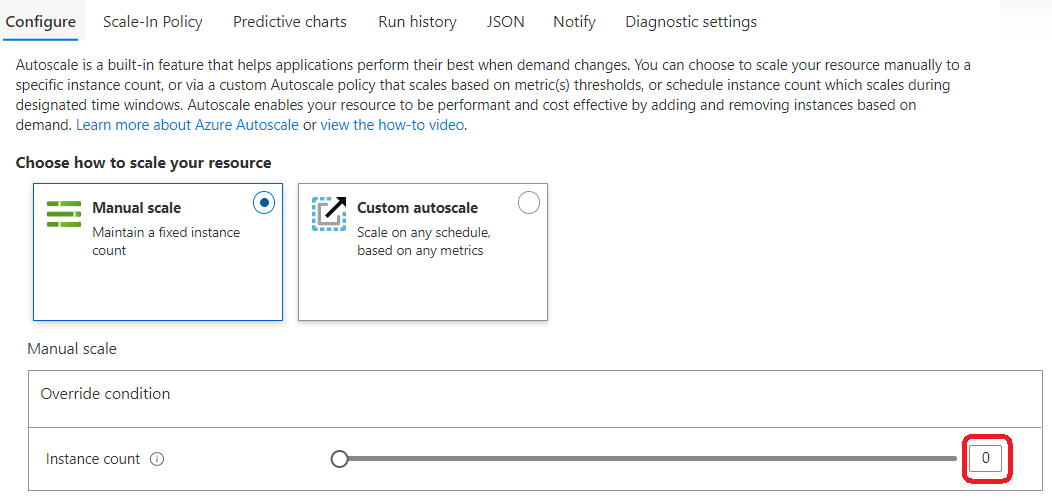Viewport: 1052px width, 501px height.
Task: Open Learn more about Azure Autoscale link
Action: click(187, 125)
